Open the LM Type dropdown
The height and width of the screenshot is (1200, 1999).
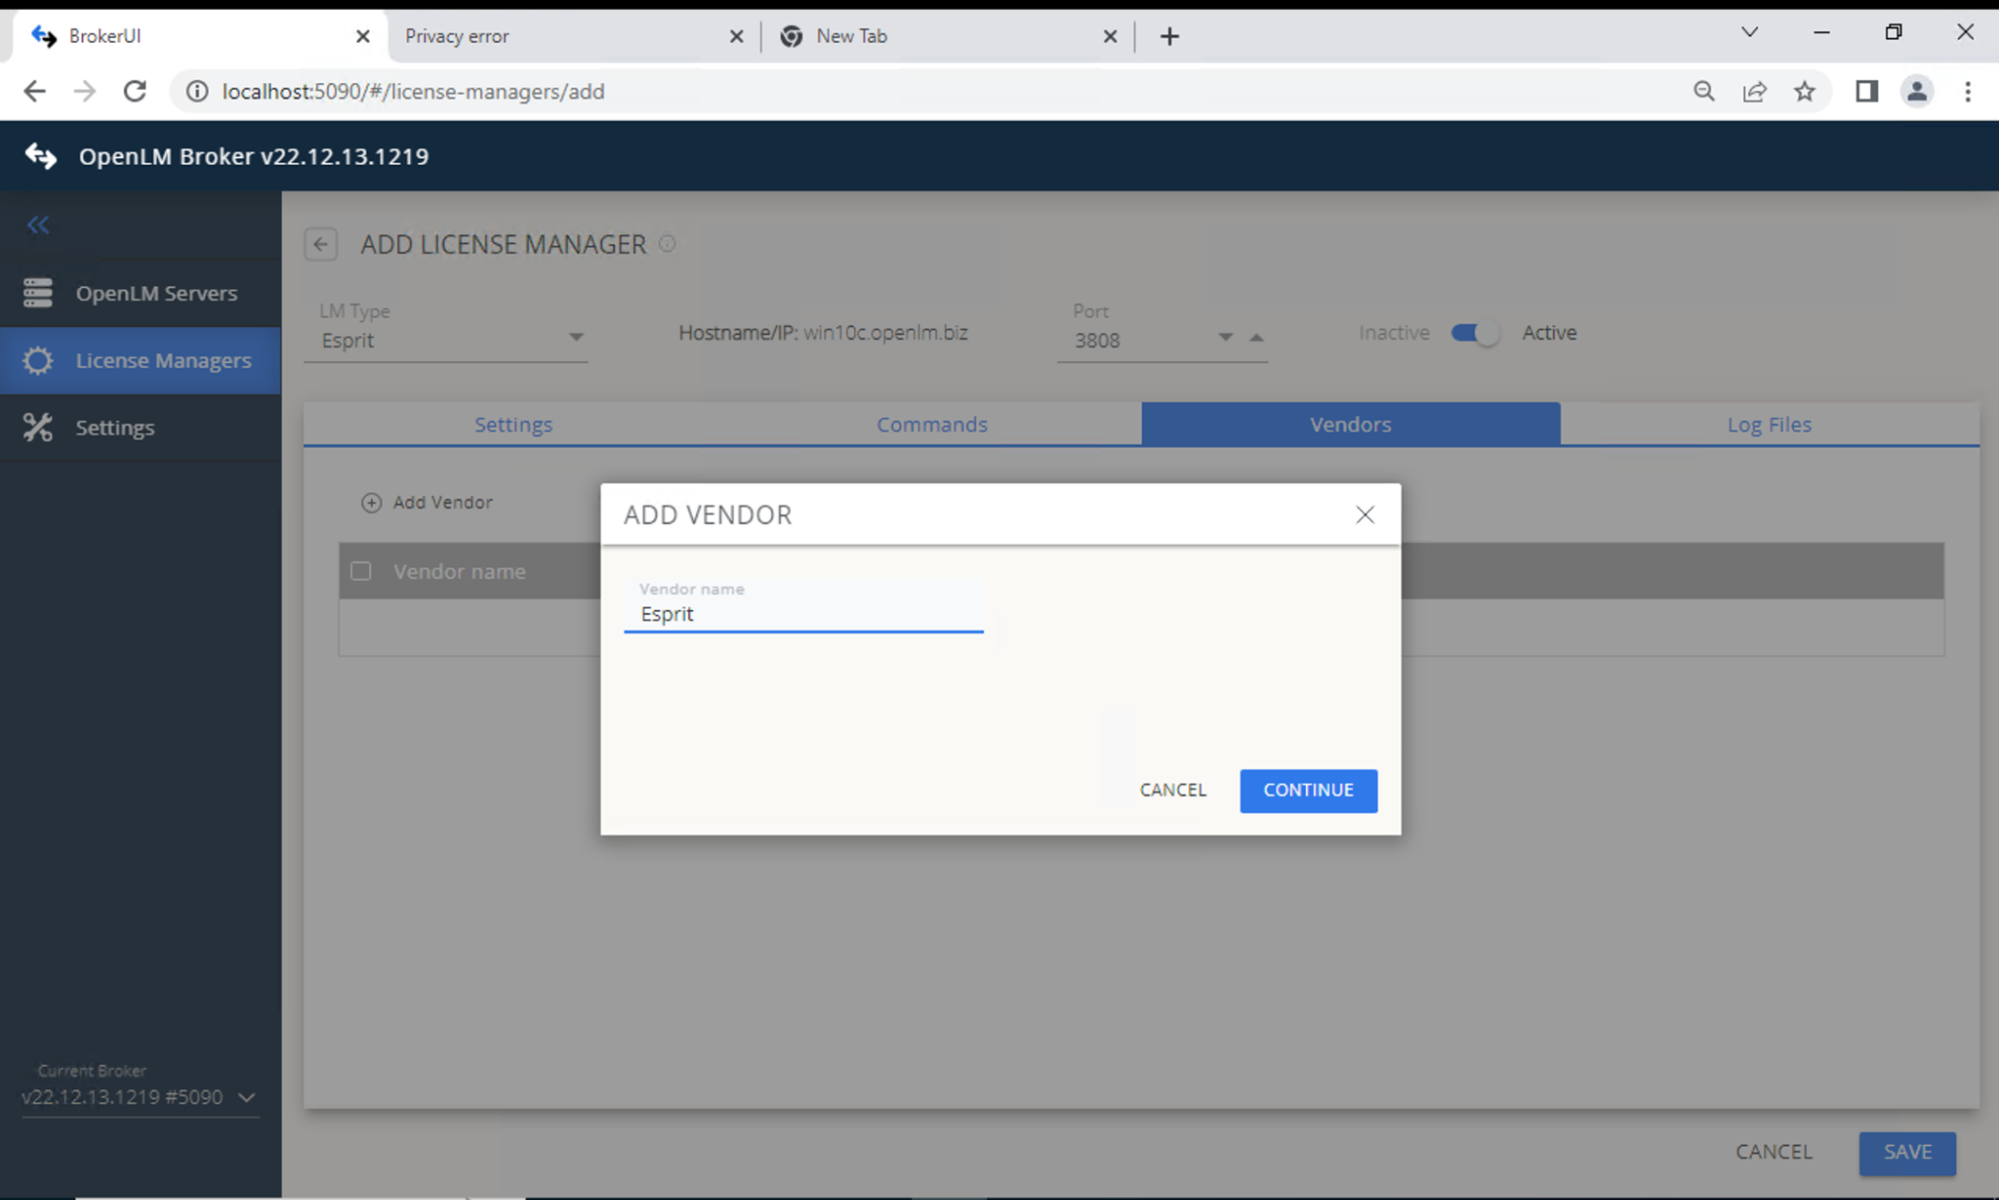pyautogui.click(x=576, y=338)
